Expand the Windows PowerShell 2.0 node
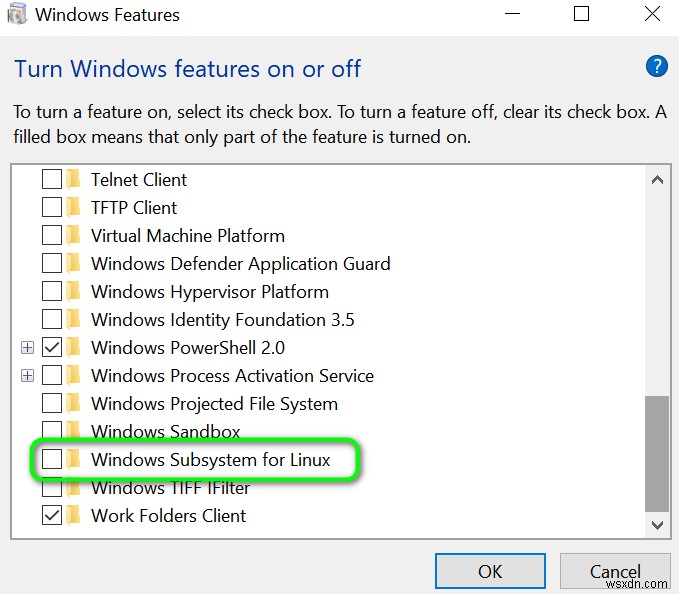679x594 pixels. 27,348
